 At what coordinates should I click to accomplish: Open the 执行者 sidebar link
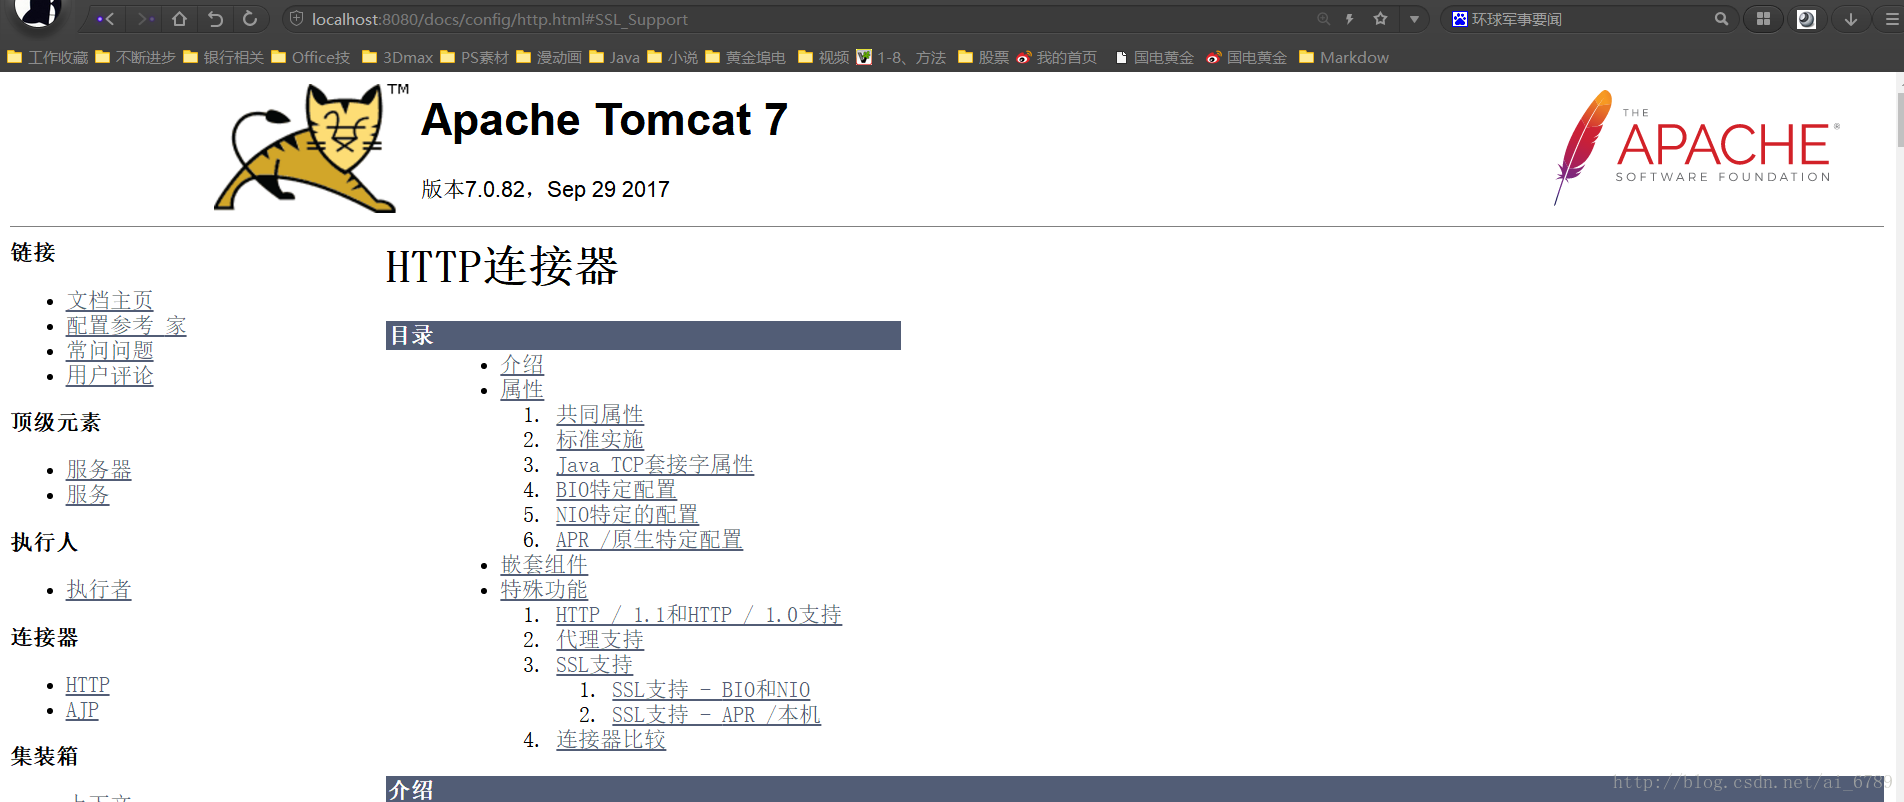pyautogui.click(x=99, y=590)
